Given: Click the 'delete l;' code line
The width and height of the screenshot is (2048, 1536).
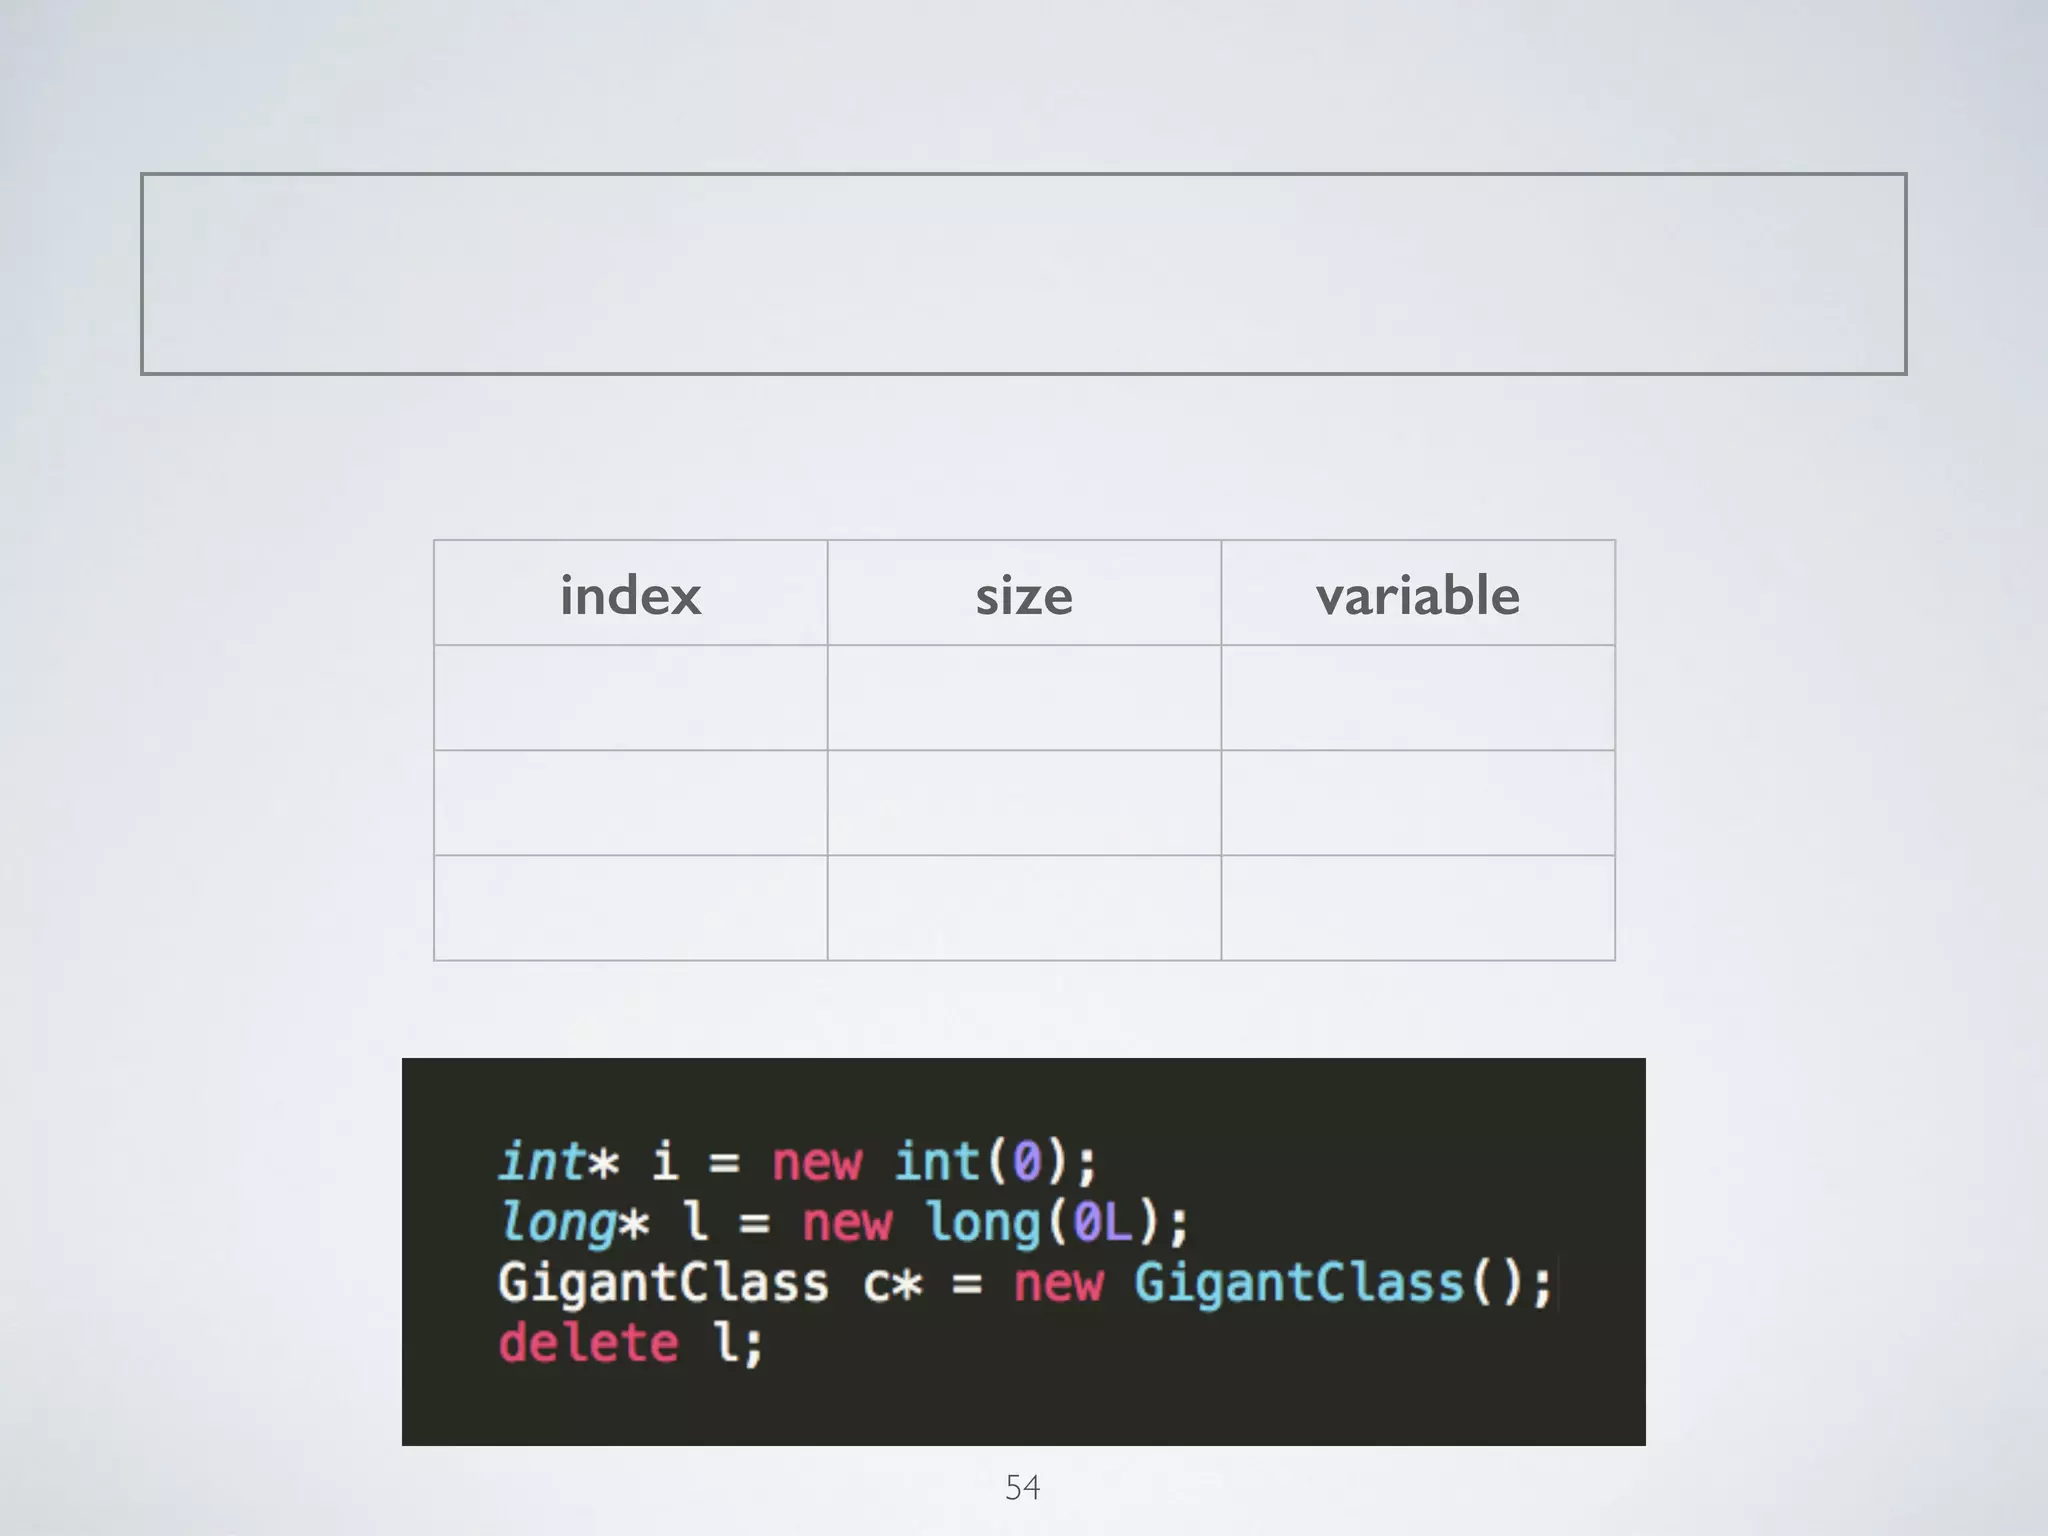Looking at the screenshot, I should pyautogui.click(x=631, y=1342).
